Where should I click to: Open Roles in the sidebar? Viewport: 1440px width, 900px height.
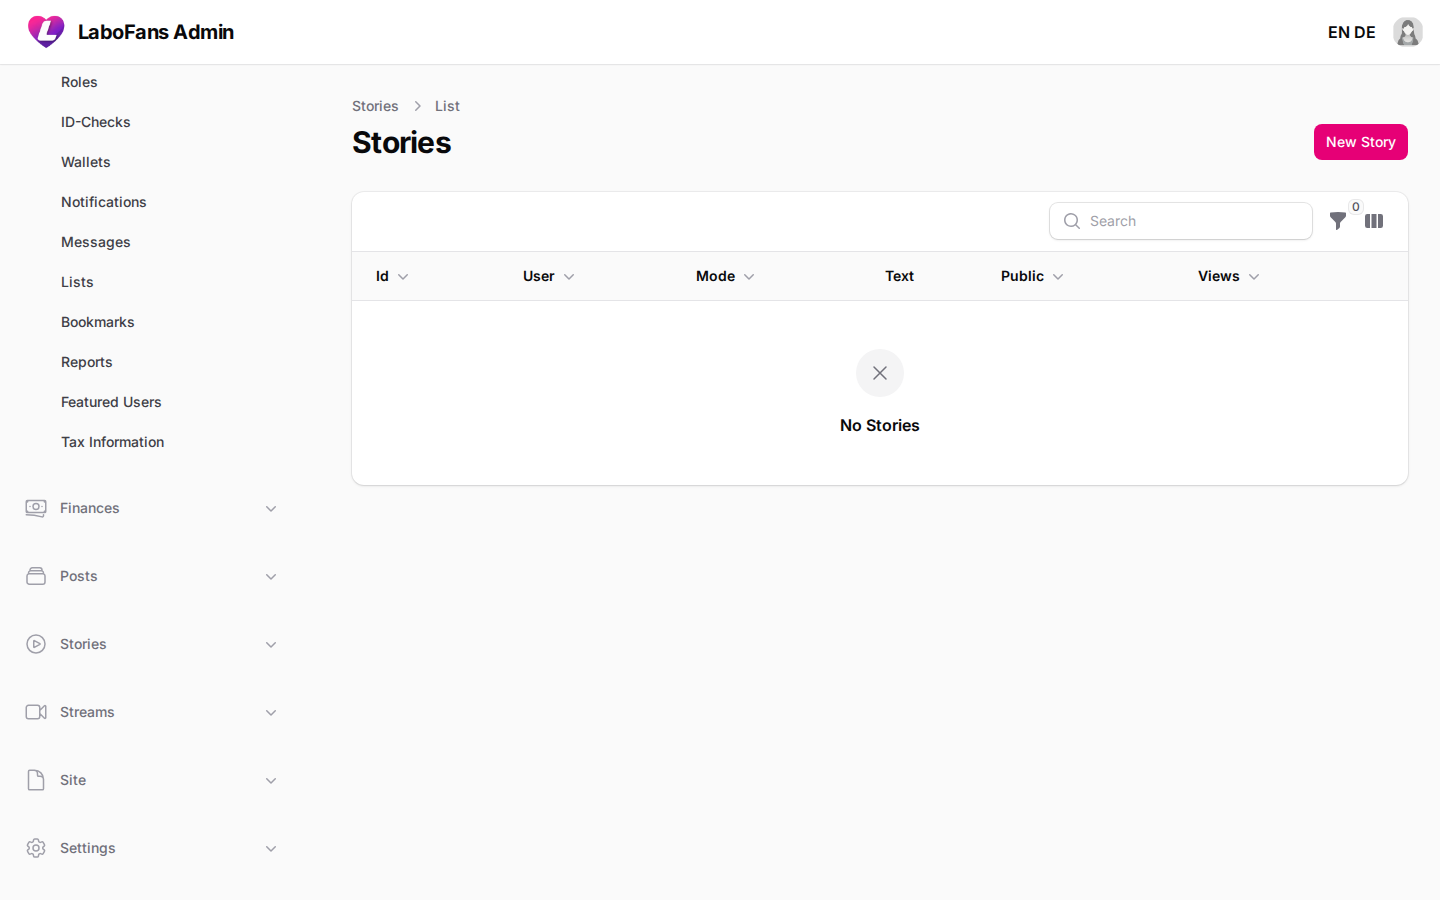point(79,82)
